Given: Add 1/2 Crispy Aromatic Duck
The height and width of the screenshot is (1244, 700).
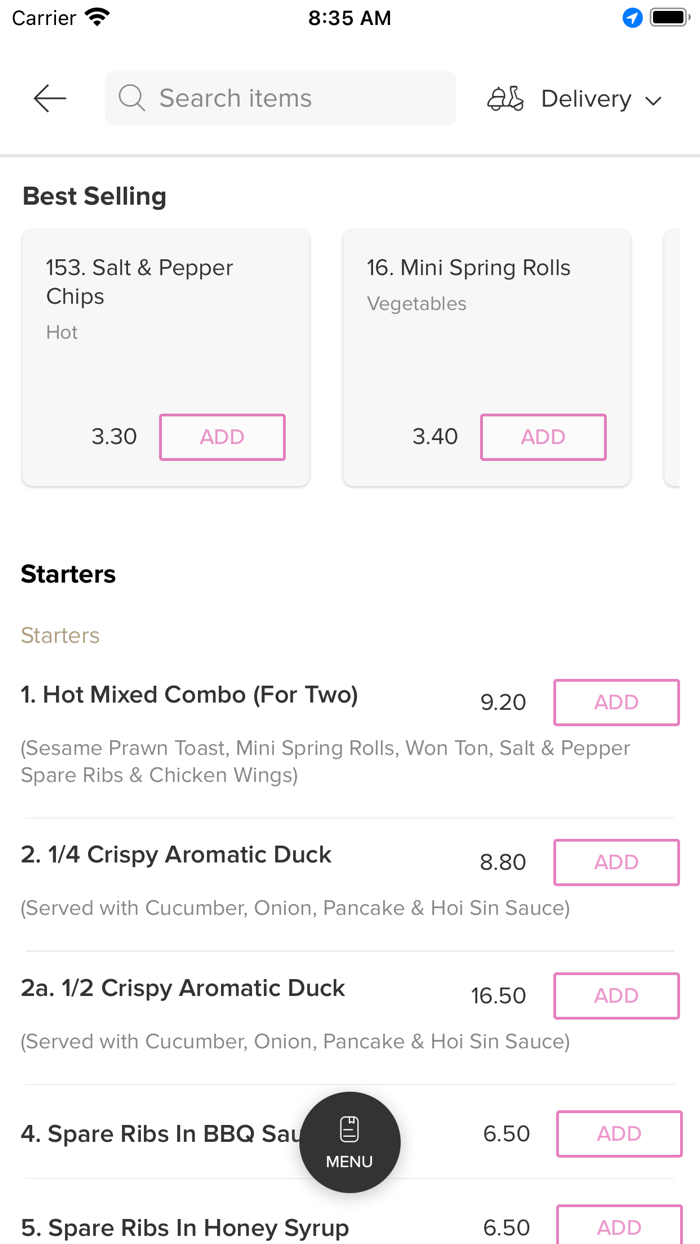Looking at the screenshot, I should point(616,996).
